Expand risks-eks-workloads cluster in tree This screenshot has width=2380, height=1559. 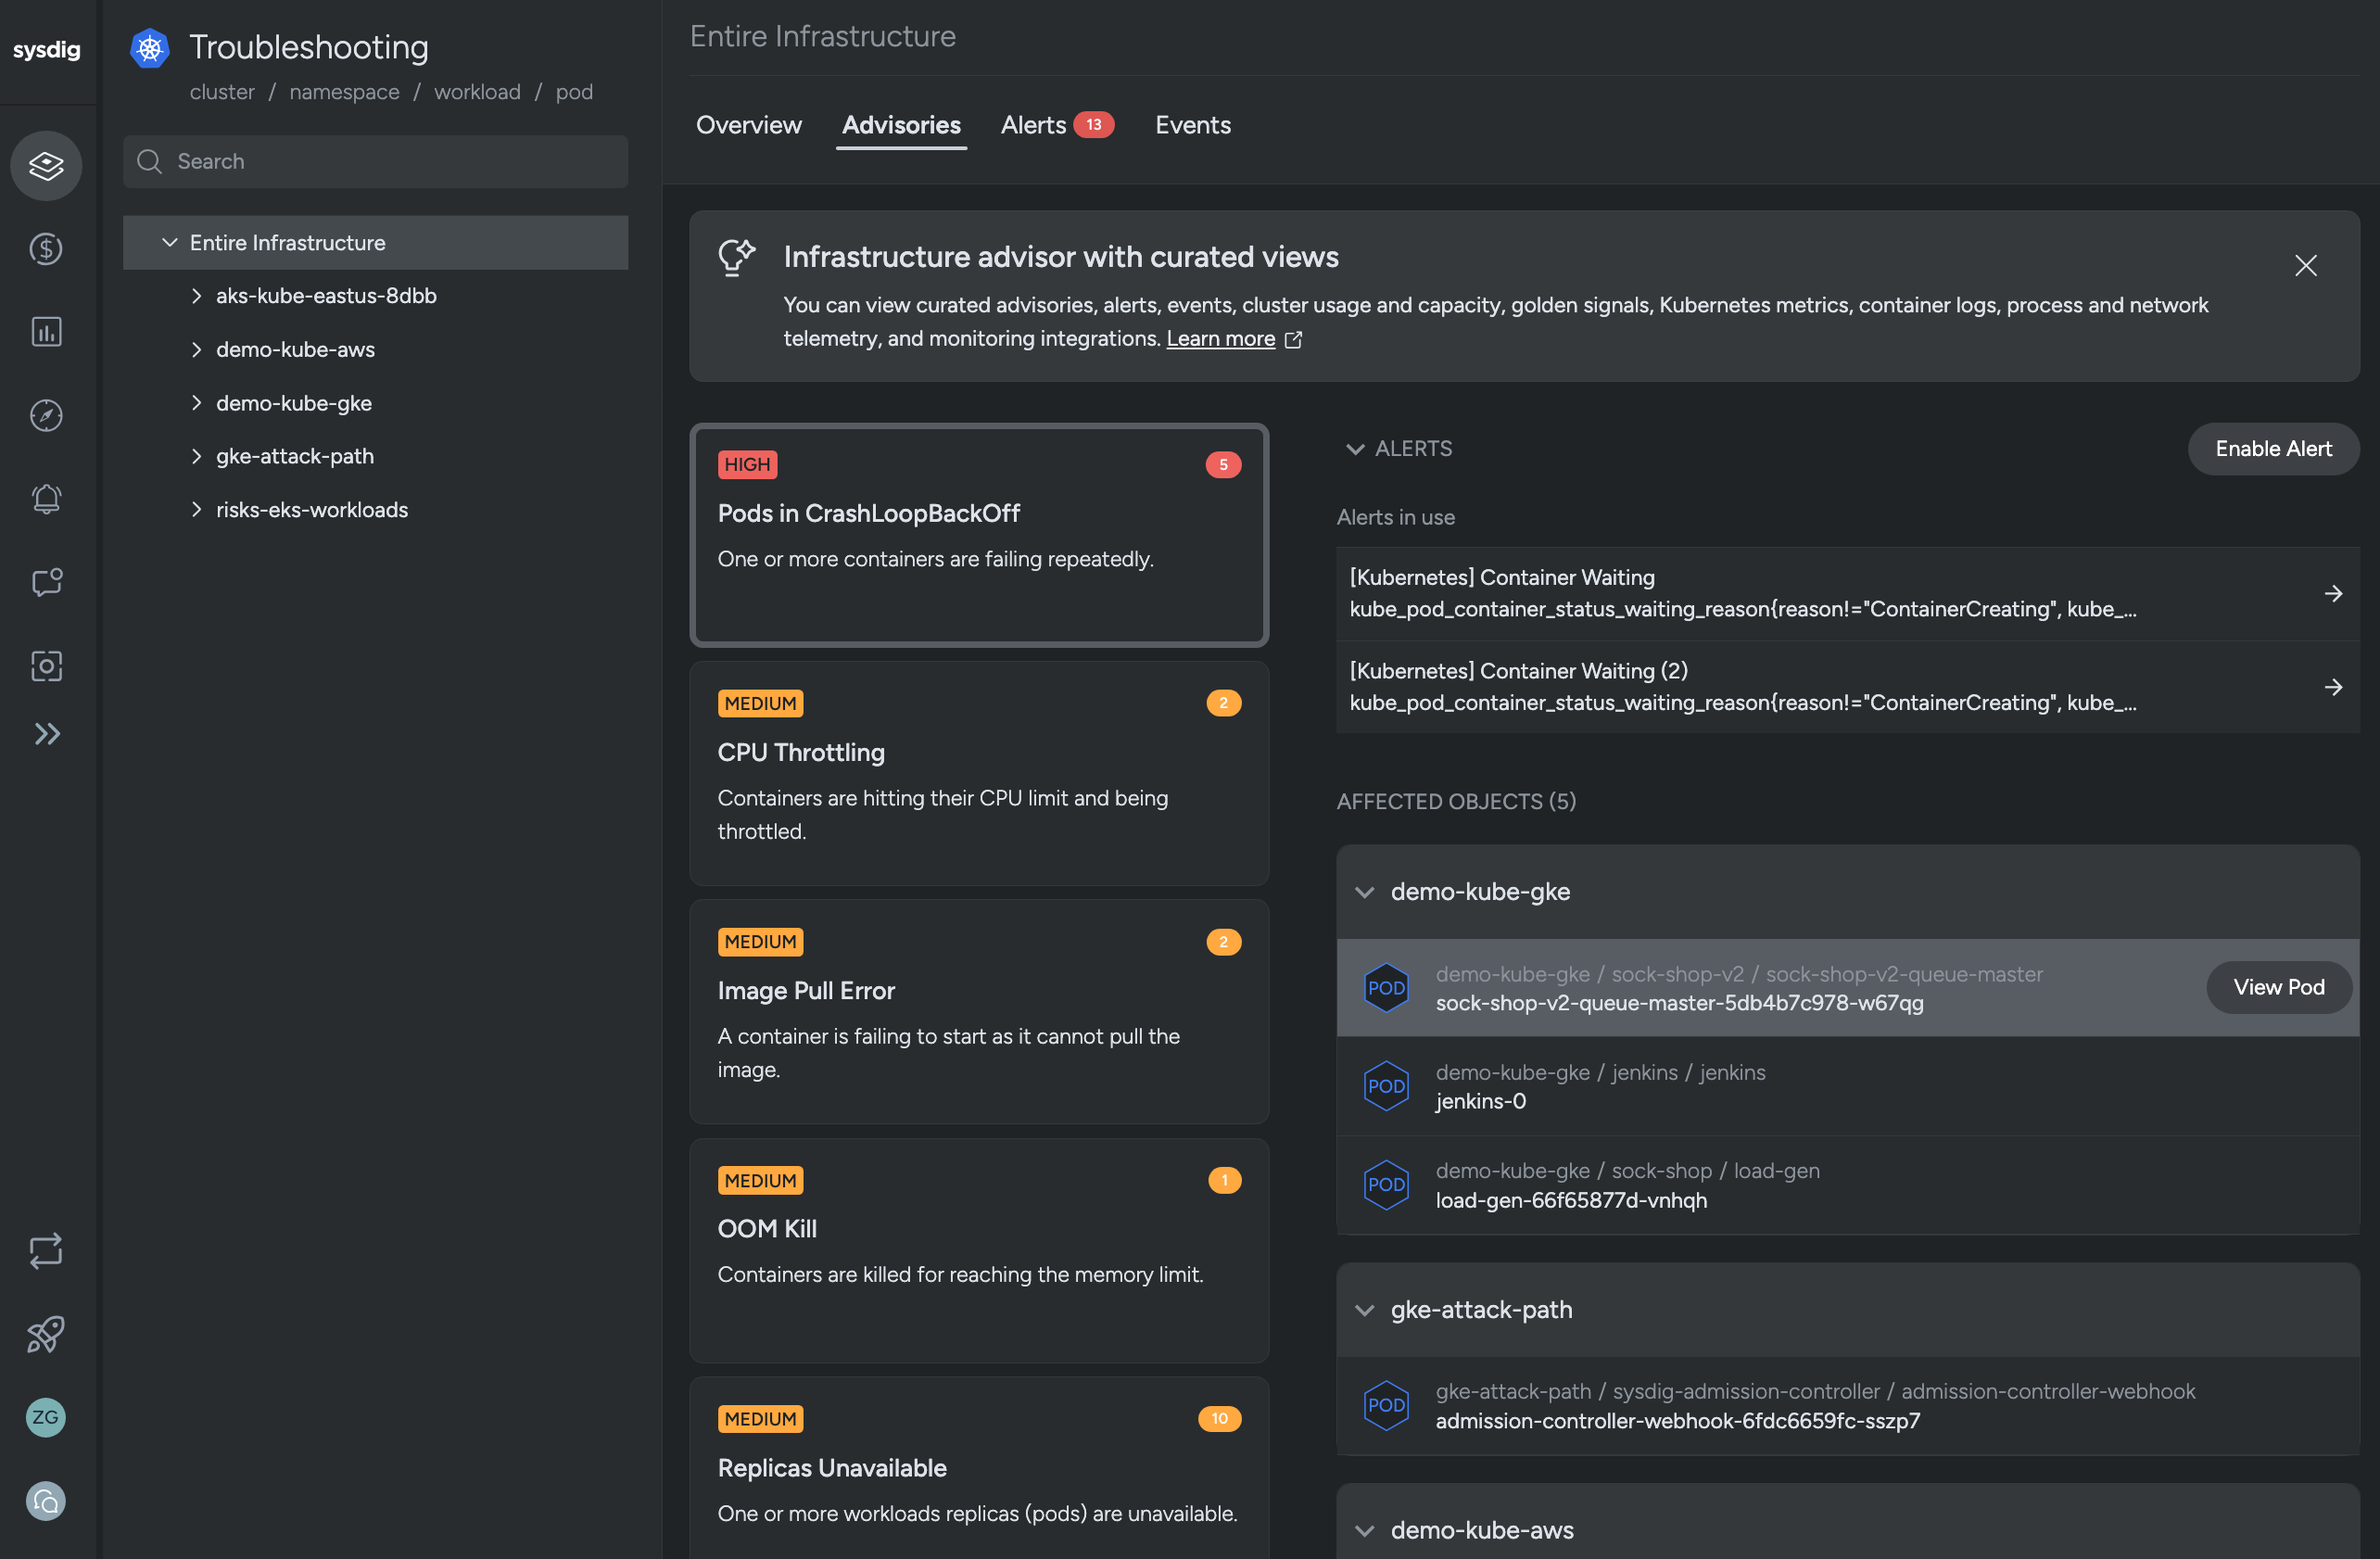point(196,510)
